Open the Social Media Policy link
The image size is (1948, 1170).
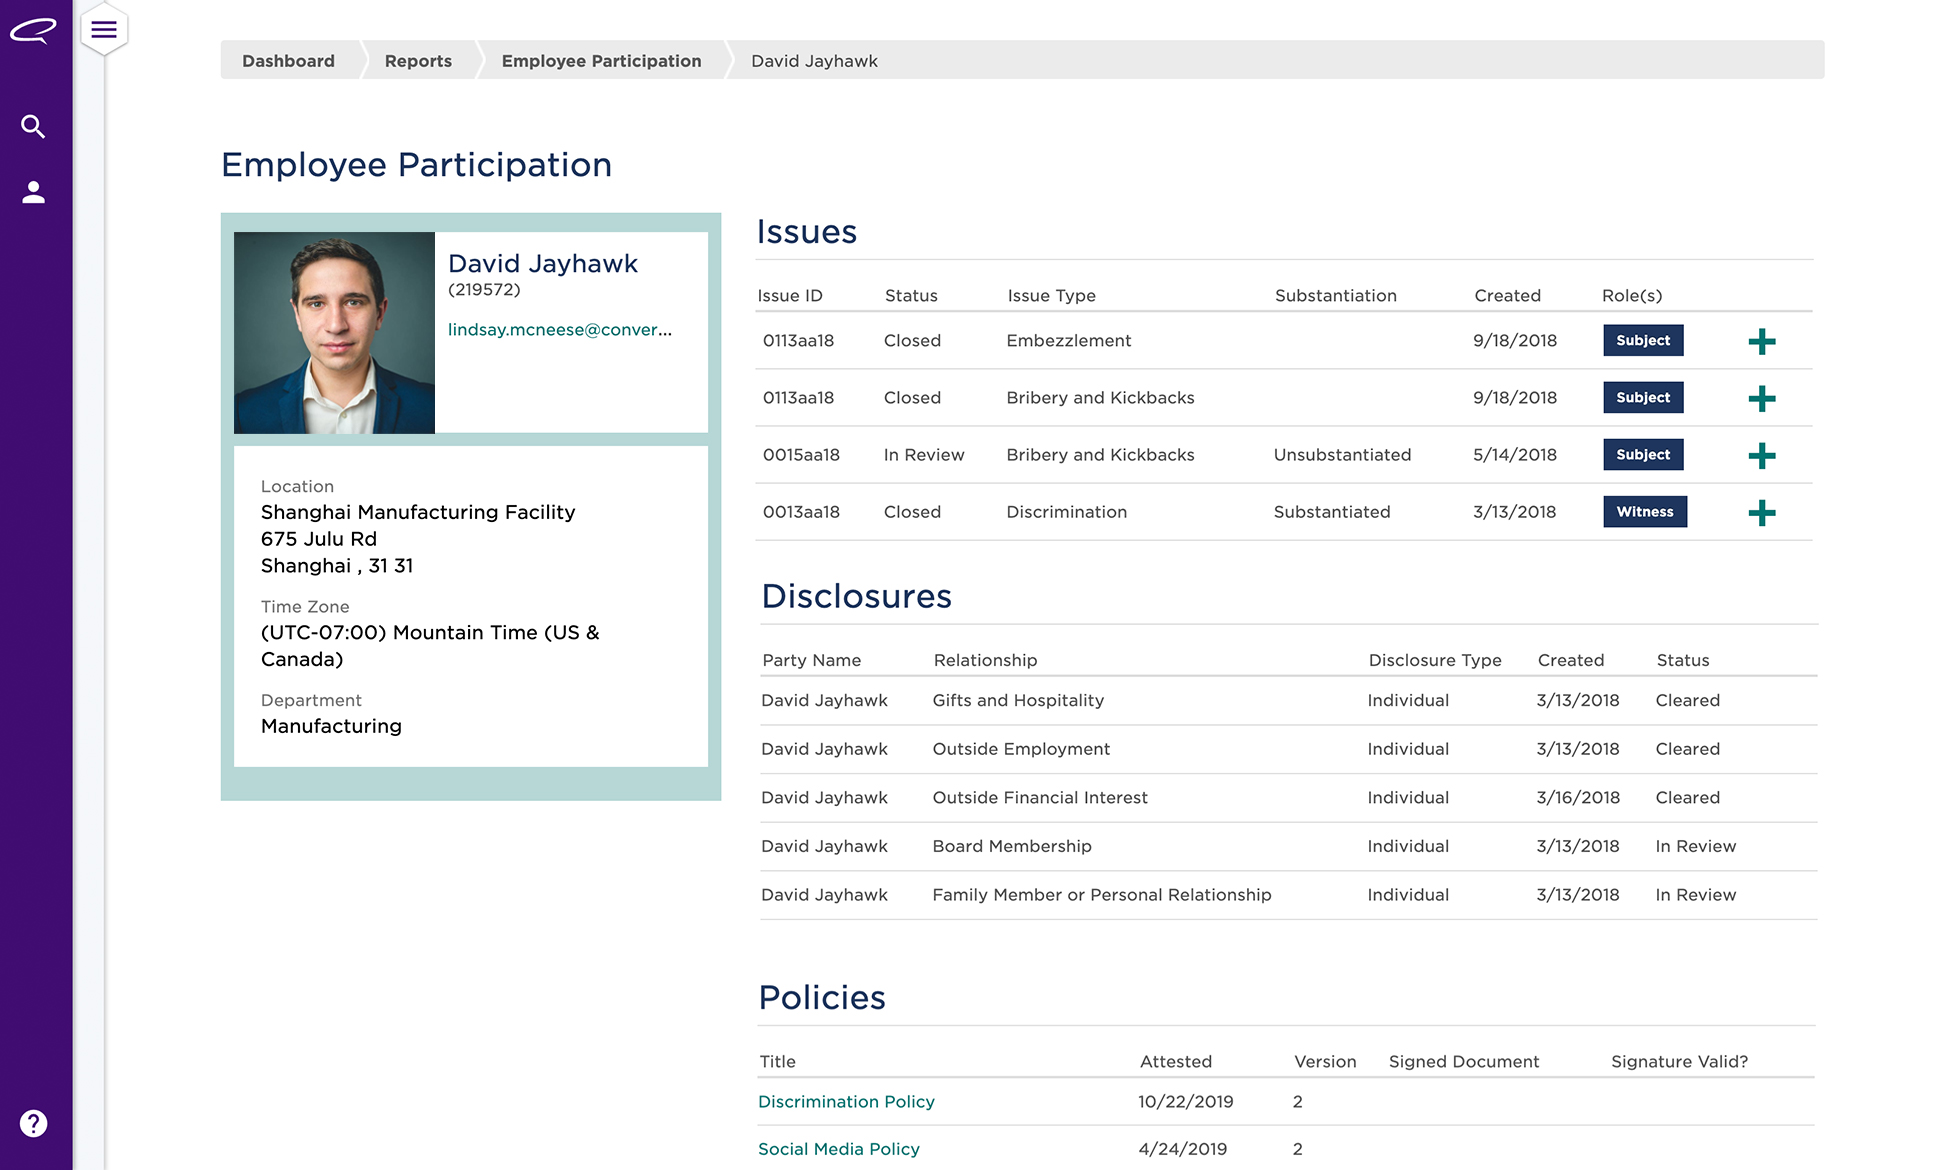(838, 1149)
